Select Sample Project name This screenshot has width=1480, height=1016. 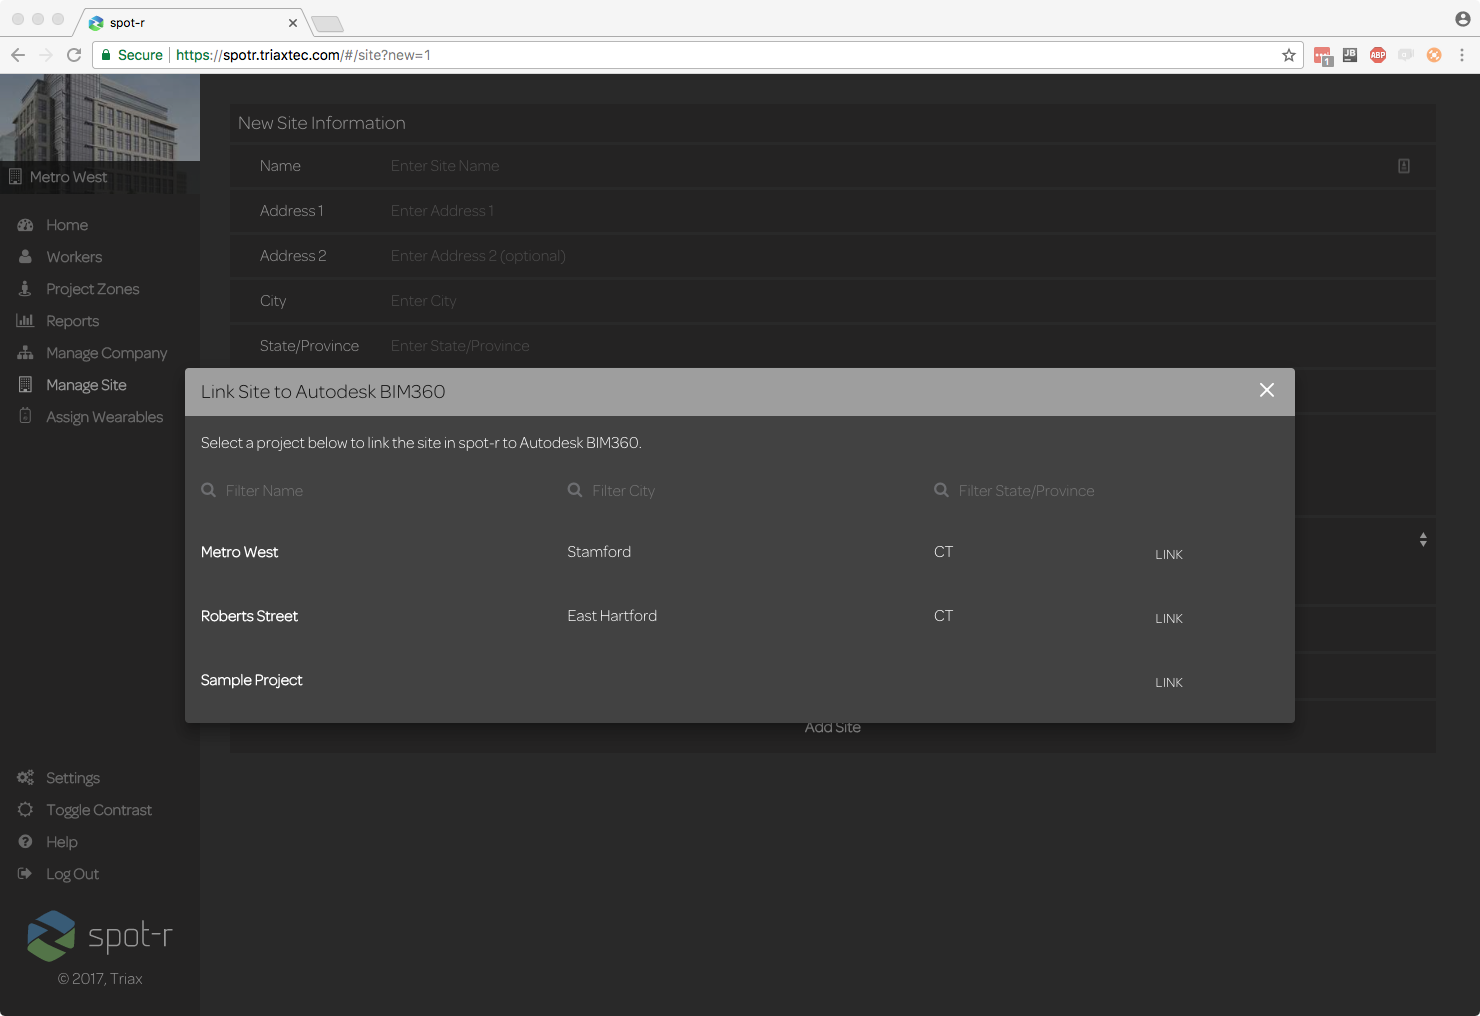click(252, 680)
